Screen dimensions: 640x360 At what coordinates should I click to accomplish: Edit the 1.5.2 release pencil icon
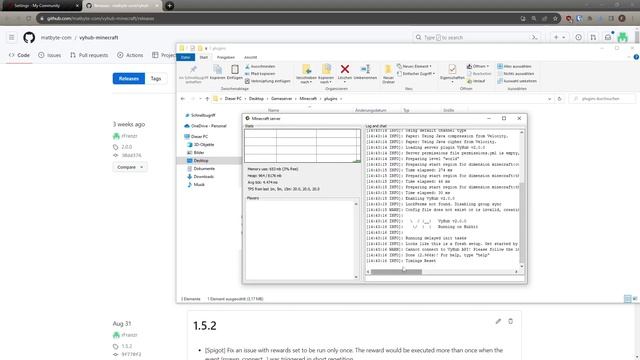click(498, 321)
